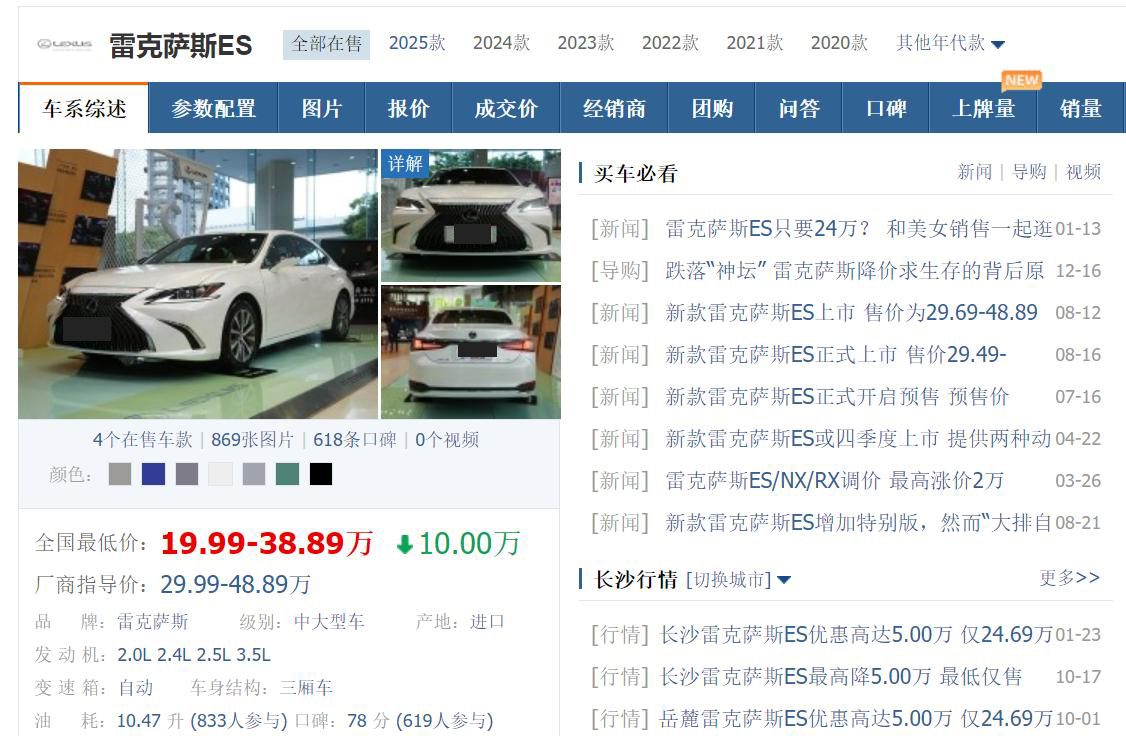1126x736 pixels.
Task: Click the 视频 filter in 买车必看
Action: point(1083,172)
